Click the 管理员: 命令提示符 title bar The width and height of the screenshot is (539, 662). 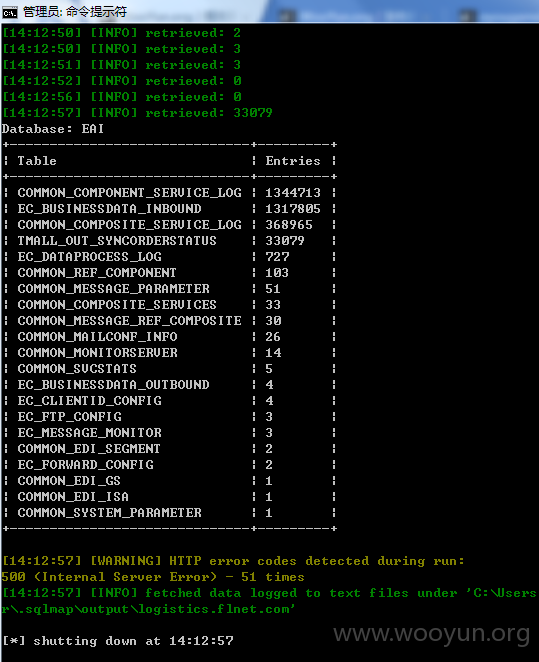tap(269, 11)
